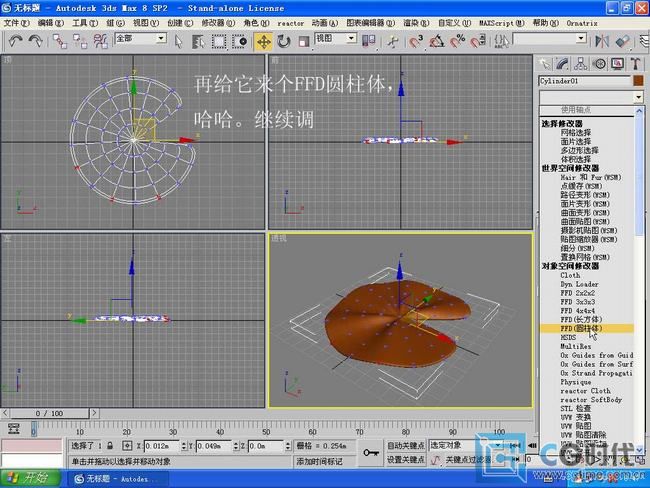Select the Cloth modifier entry
Viewport: 650px width, 488px height.
570,275
